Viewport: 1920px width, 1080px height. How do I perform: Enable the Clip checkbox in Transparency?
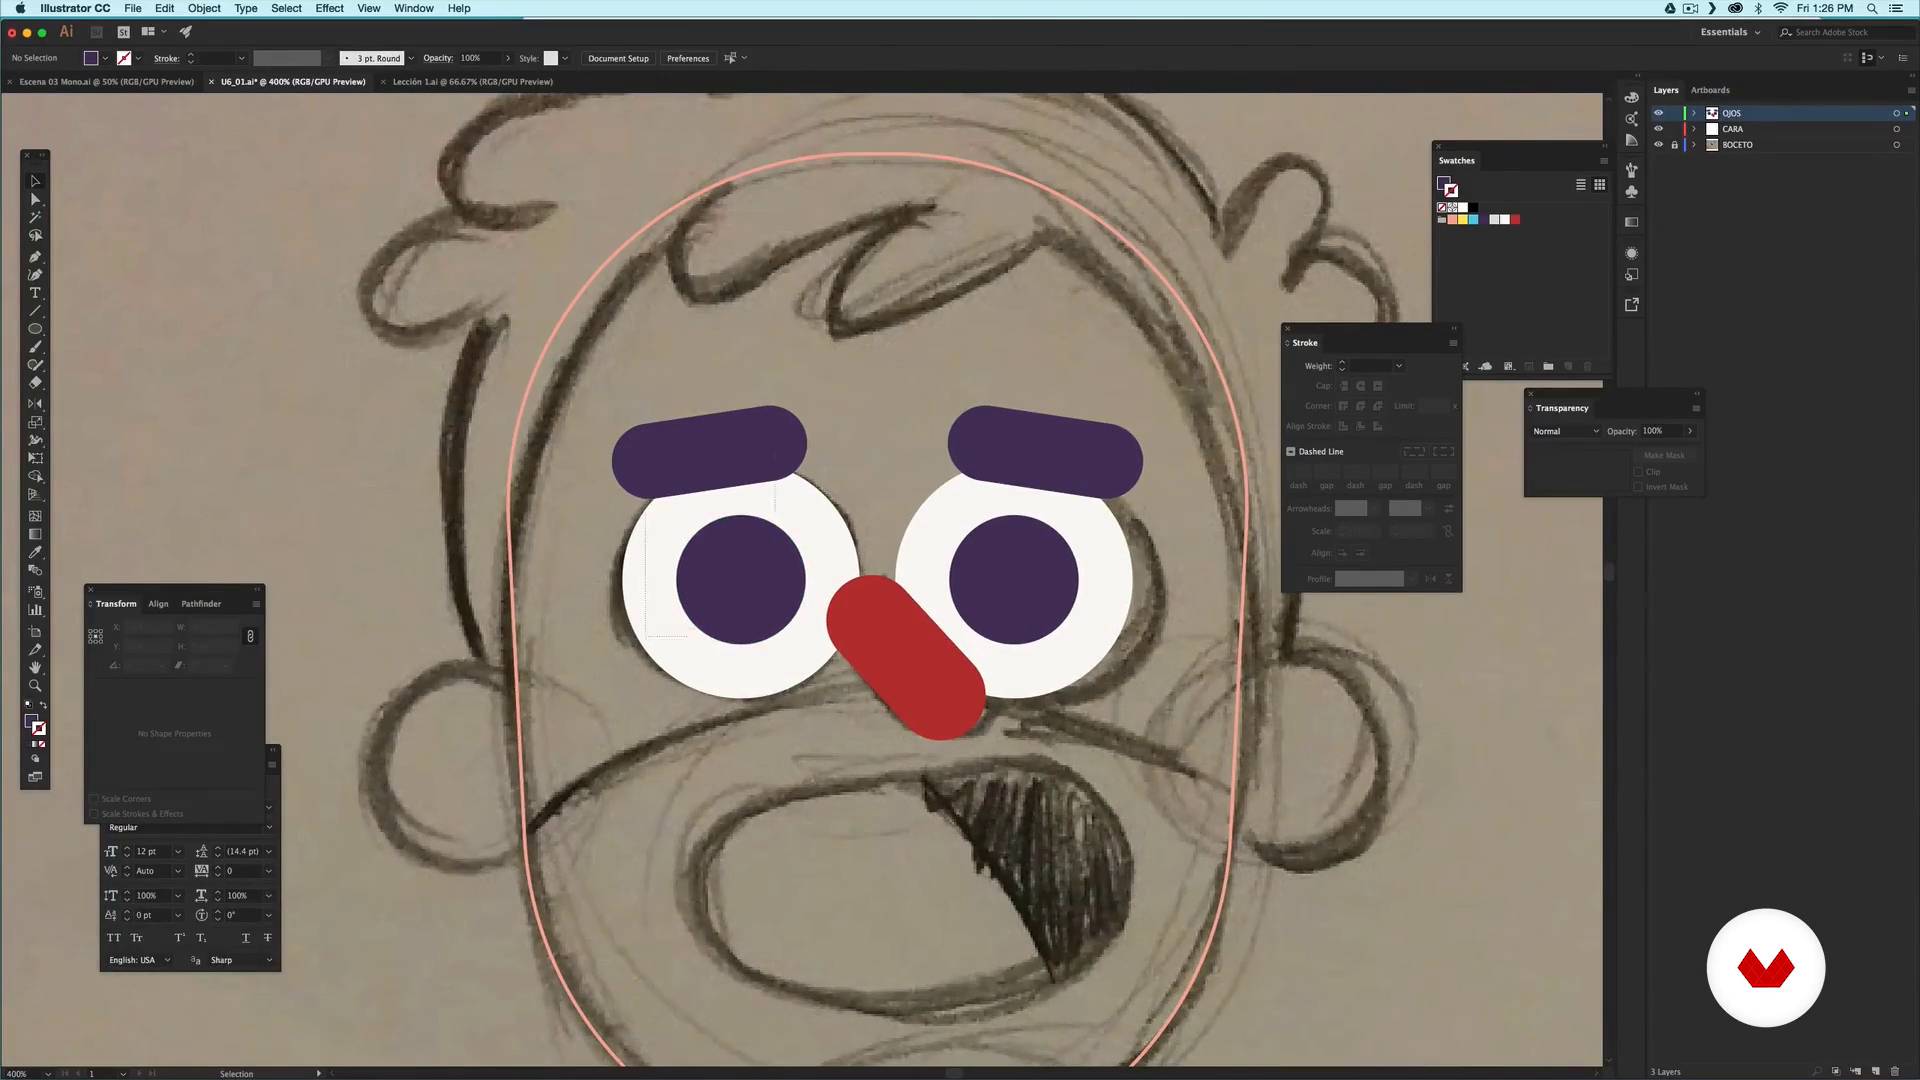coord(1639,472)
